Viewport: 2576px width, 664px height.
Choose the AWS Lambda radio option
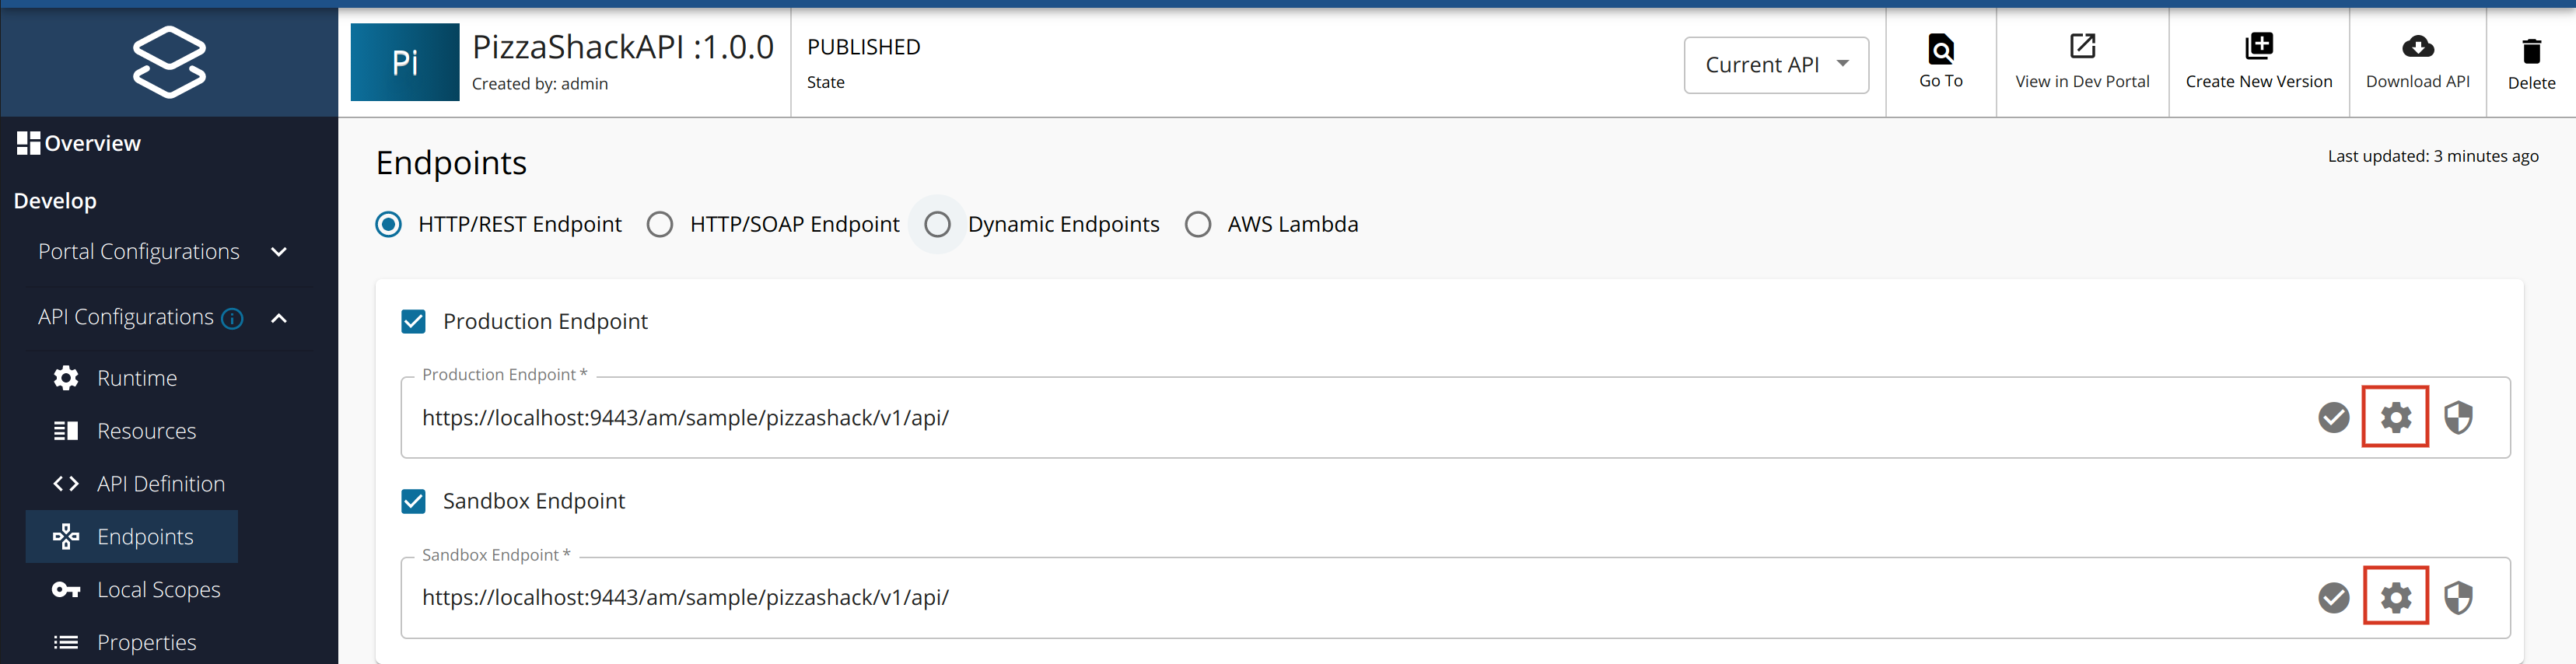click(1198, 224)
